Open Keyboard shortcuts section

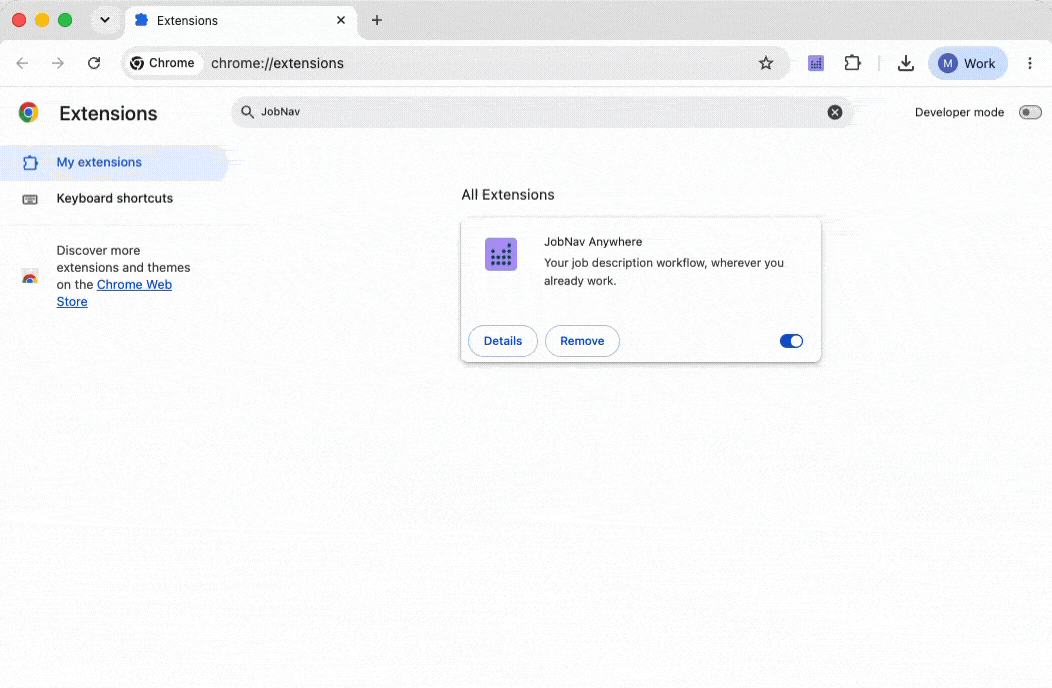coord(113,199)
